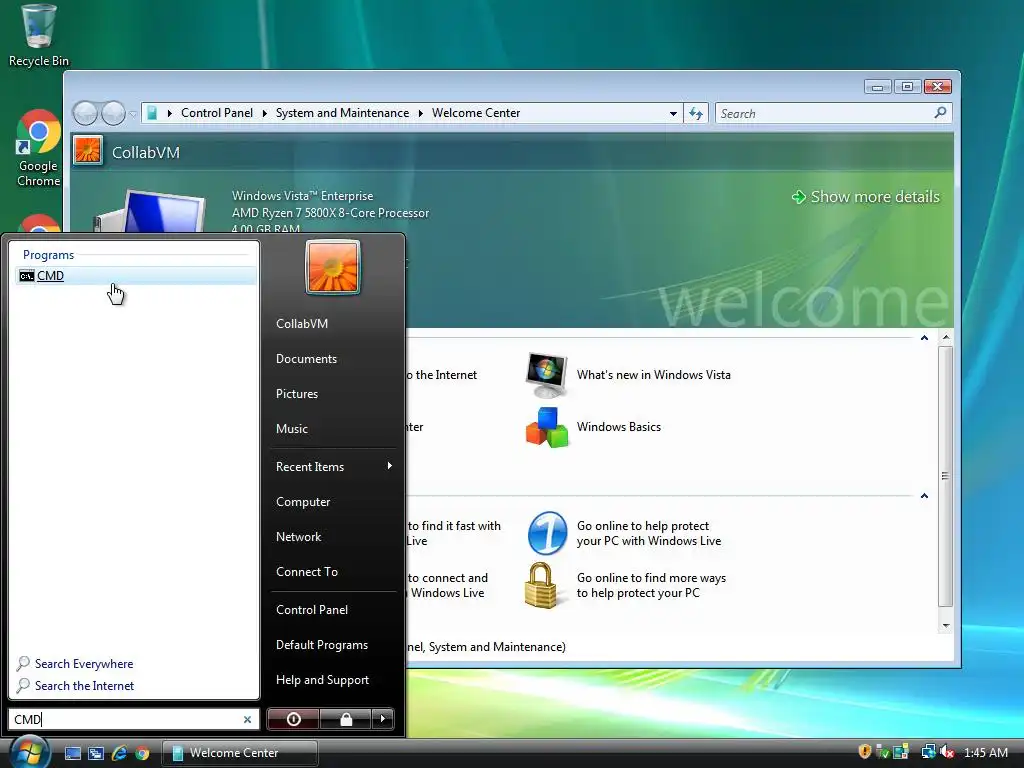Screen dimensions: 1024x768
Task: Launch Chrome from Quick Launch
Action: click(142, 753)
